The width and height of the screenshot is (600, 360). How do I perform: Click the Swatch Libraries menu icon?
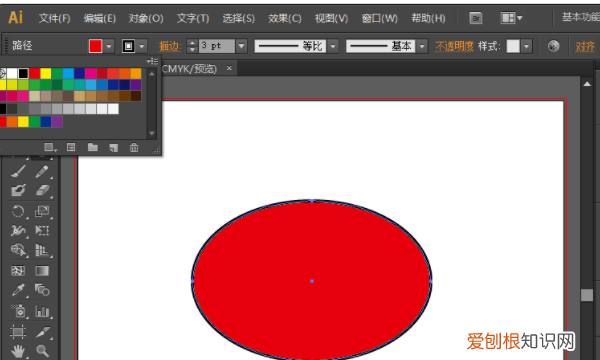point(50,147)
